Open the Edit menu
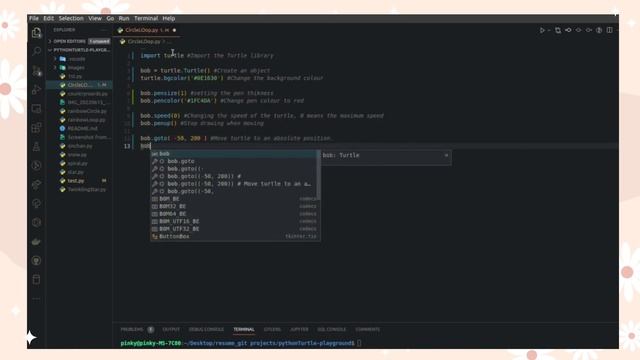The height and width of the screenshot is (360, 640). tap(49, 18)
